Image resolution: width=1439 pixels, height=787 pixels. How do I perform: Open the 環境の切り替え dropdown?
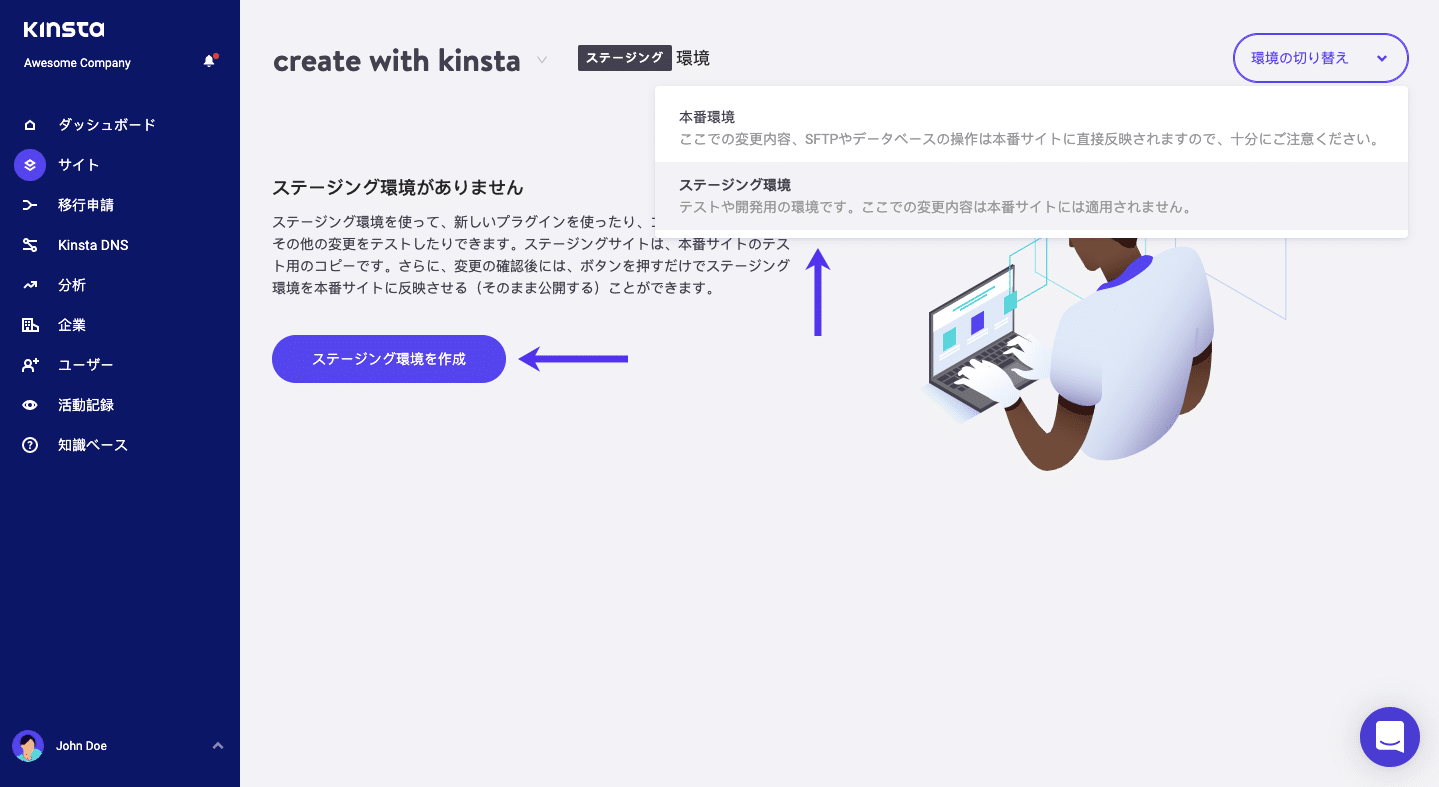coord(1320,58)
